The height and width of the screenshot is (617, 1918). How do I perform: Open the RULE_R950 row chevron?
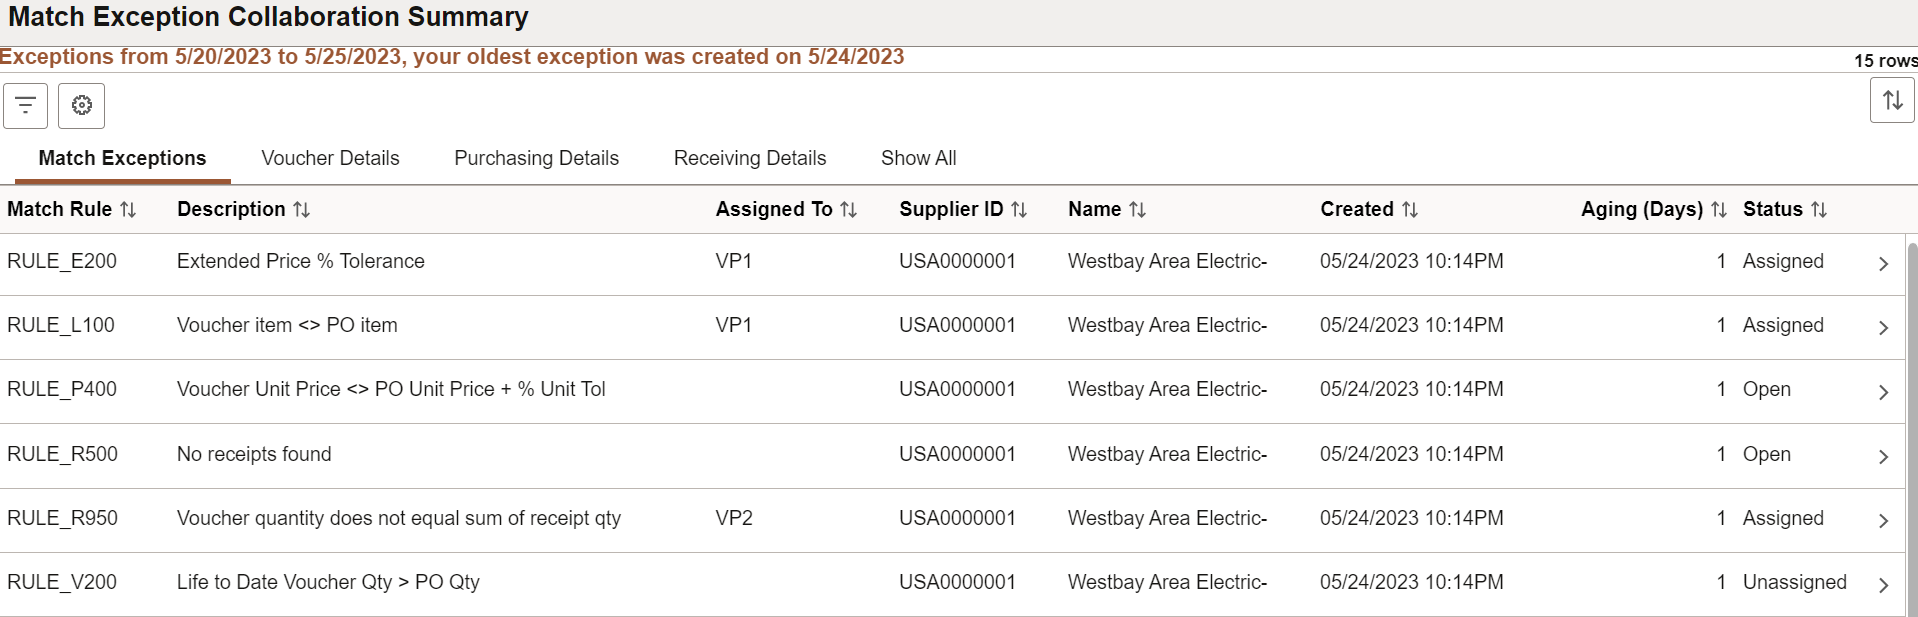pyautogui.click(x=1883, y=521)
